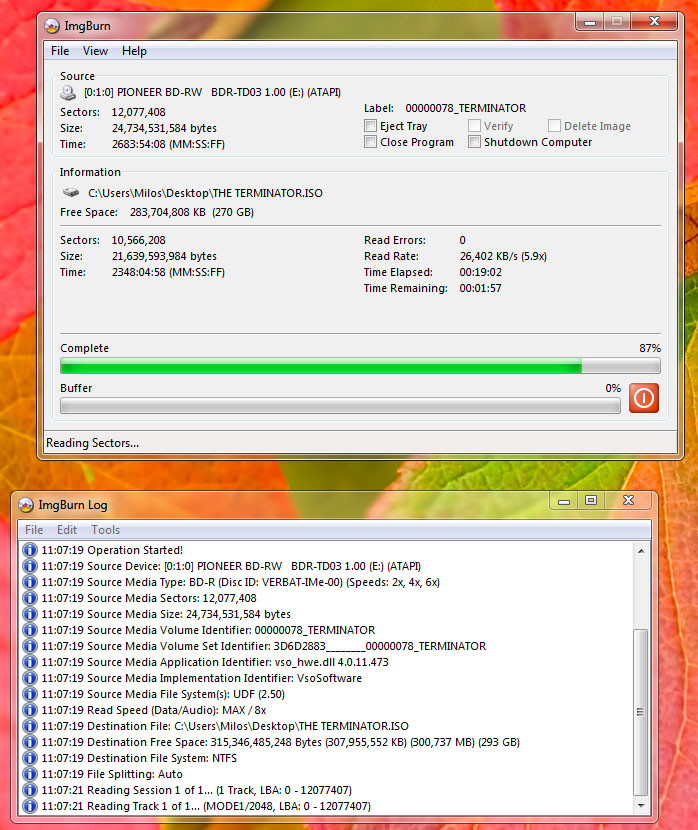The width and height of the screenshot is (698, 830).
Task: Click info icon on File Splitting log row
Action: (x=30, y=774)
